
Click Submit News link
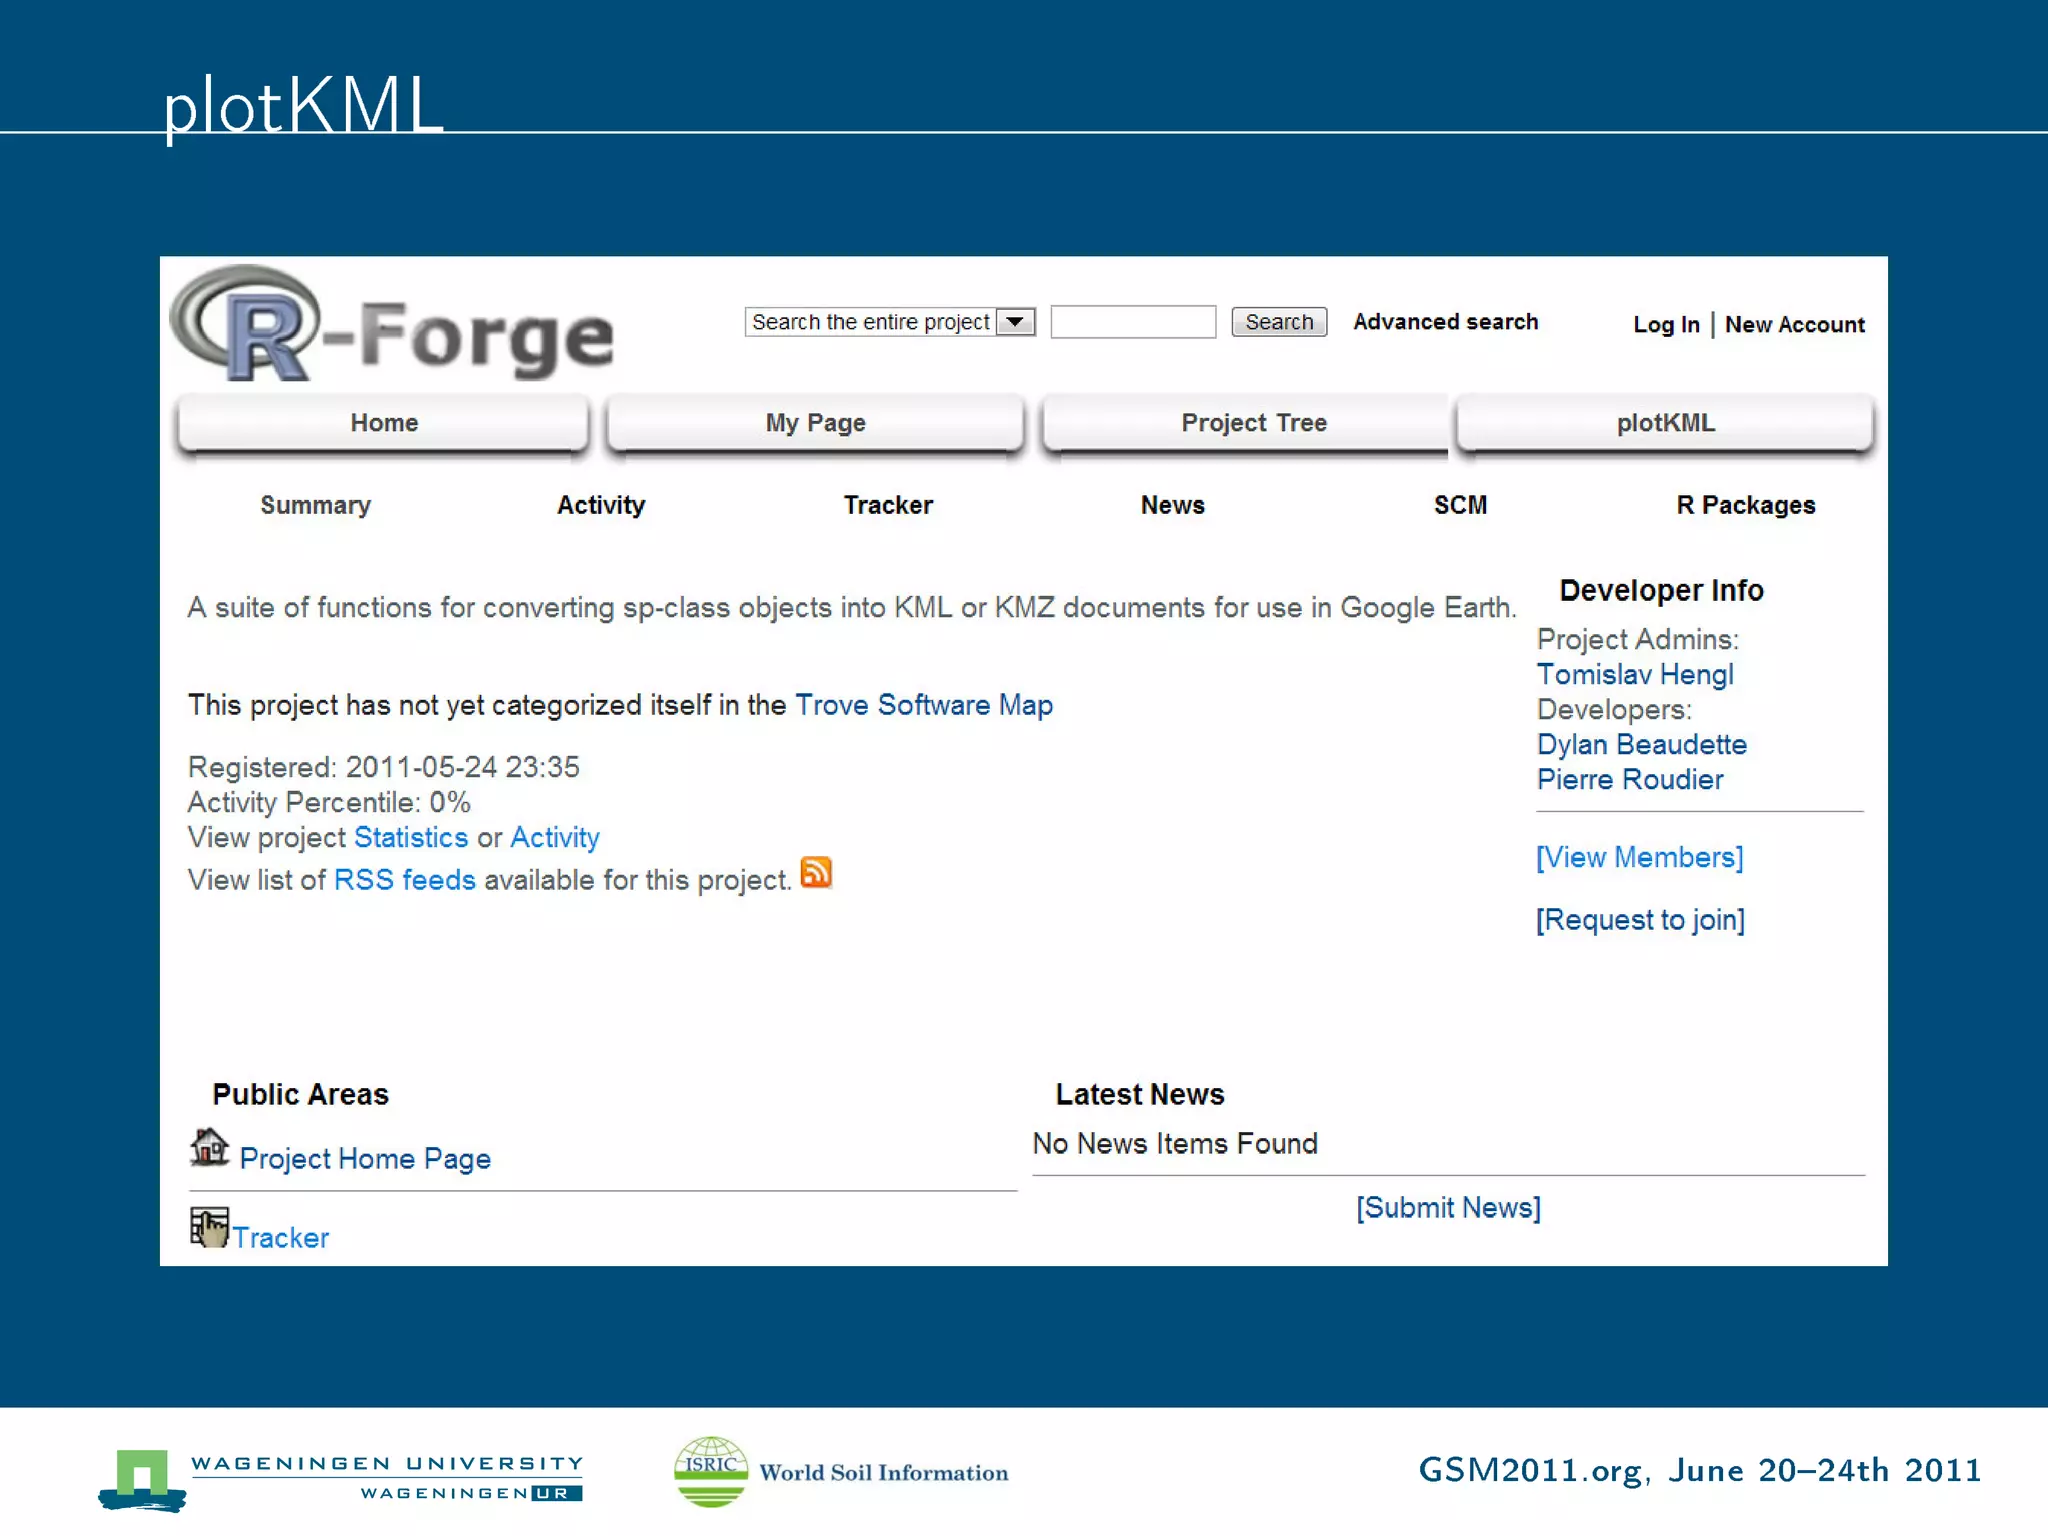[x=1449, y=1208]
